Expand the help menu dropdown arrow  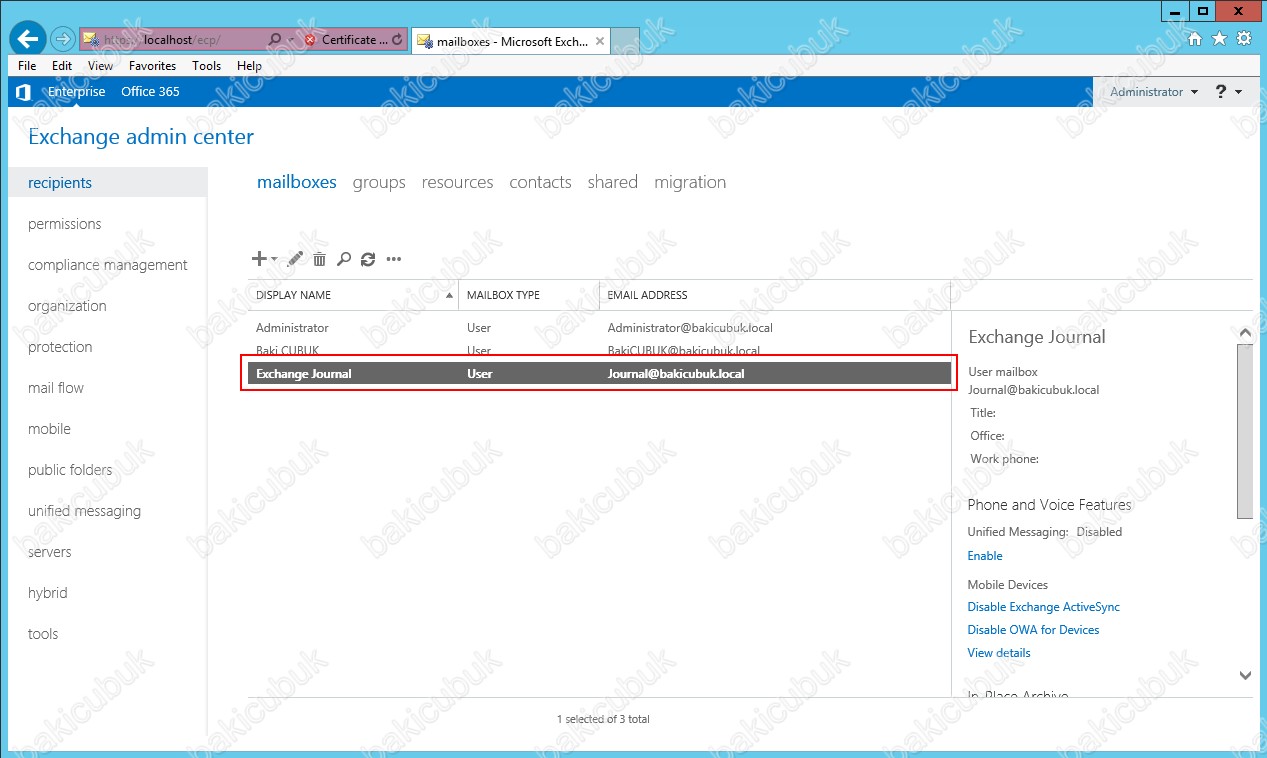[x=1239, y=92]
